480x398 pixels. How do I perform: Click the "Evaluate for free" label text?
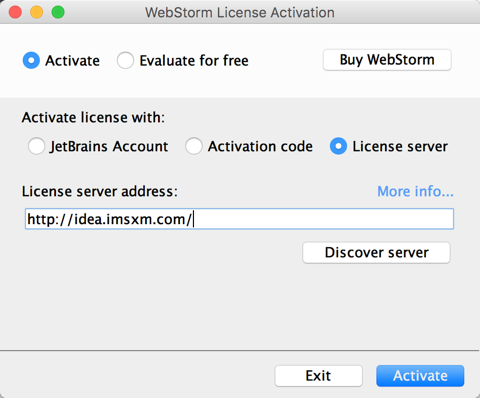coord(194,61)
